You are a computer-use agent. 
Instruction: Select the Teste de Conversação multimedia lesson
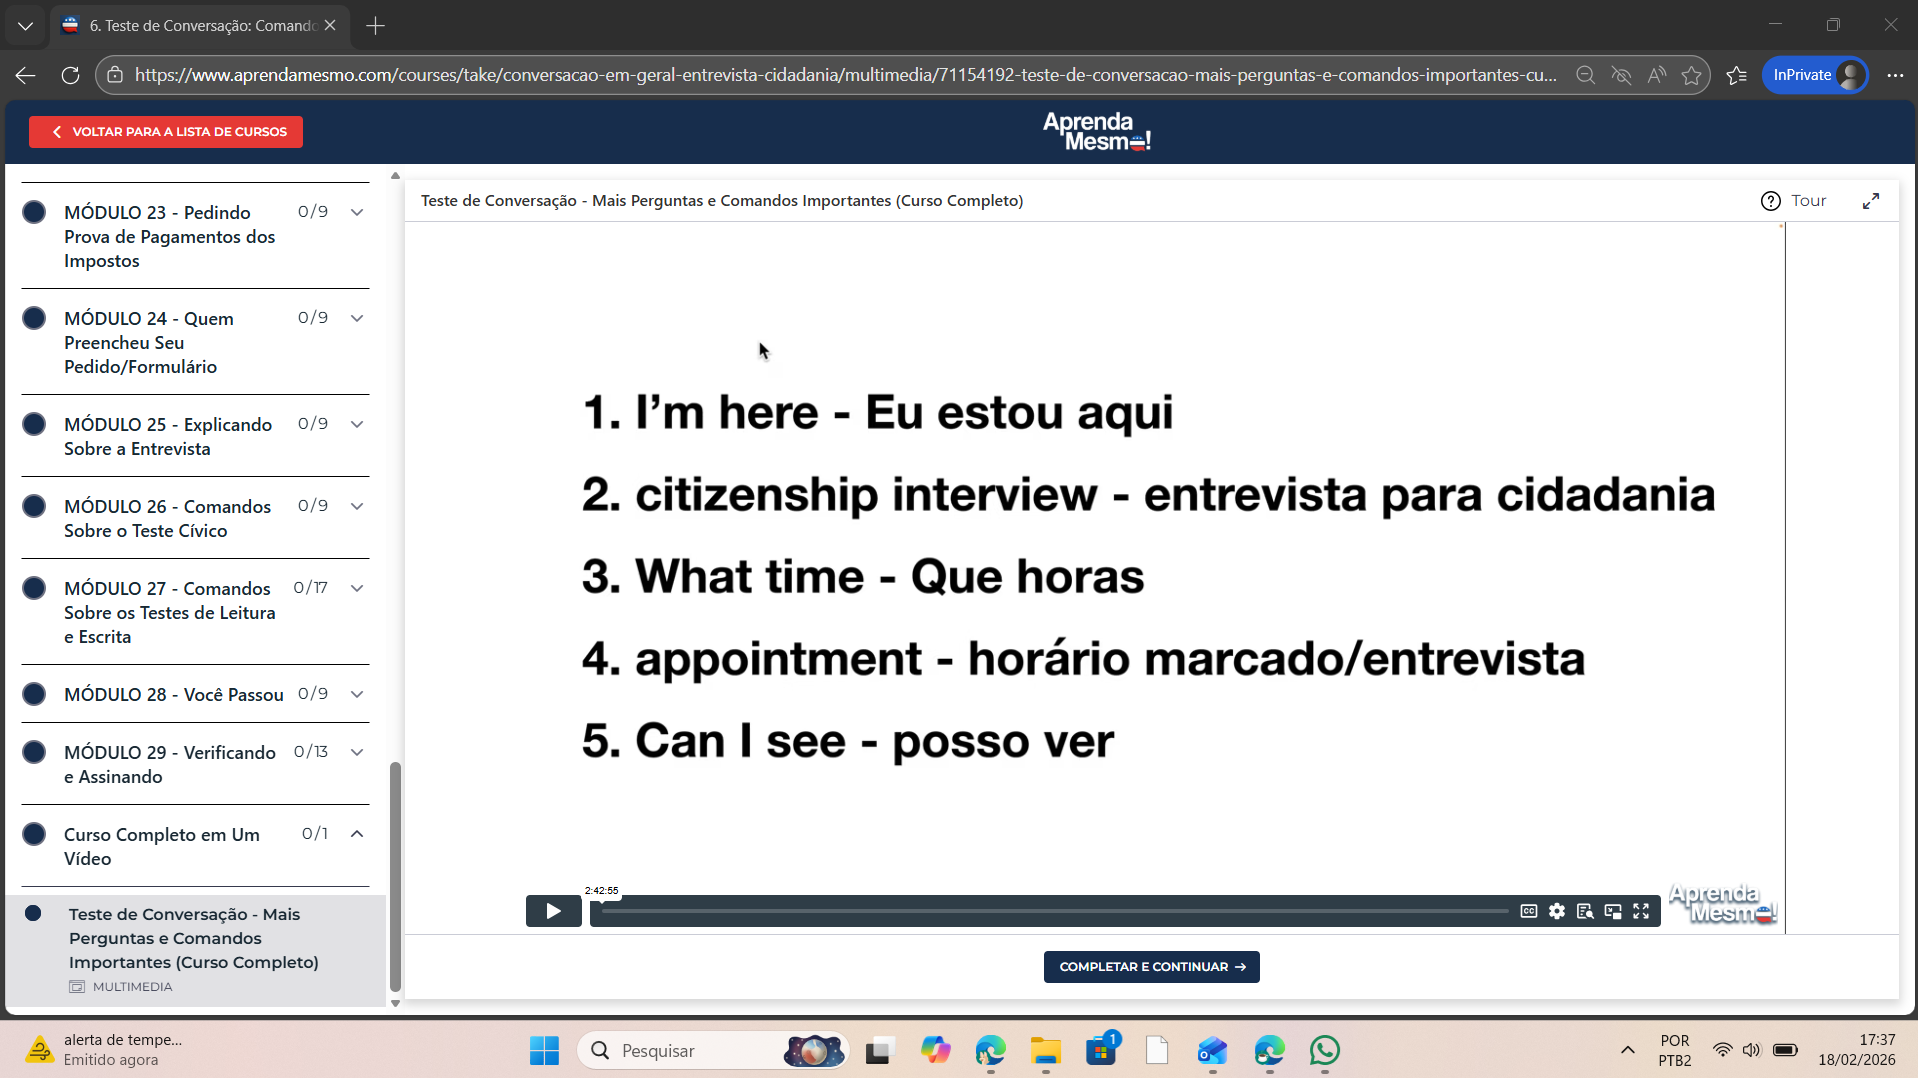tap(193, 938)
